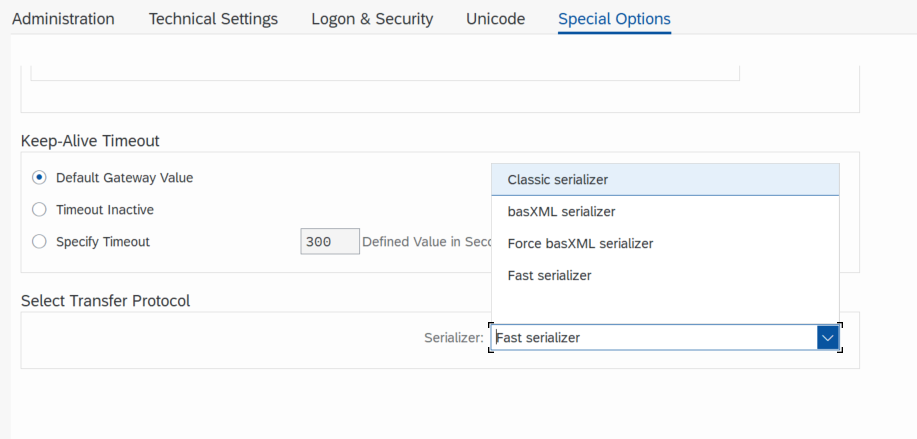Click the Keep-Alive Timeout group heading
917x439 pixels.
click(x=90, y=141)
